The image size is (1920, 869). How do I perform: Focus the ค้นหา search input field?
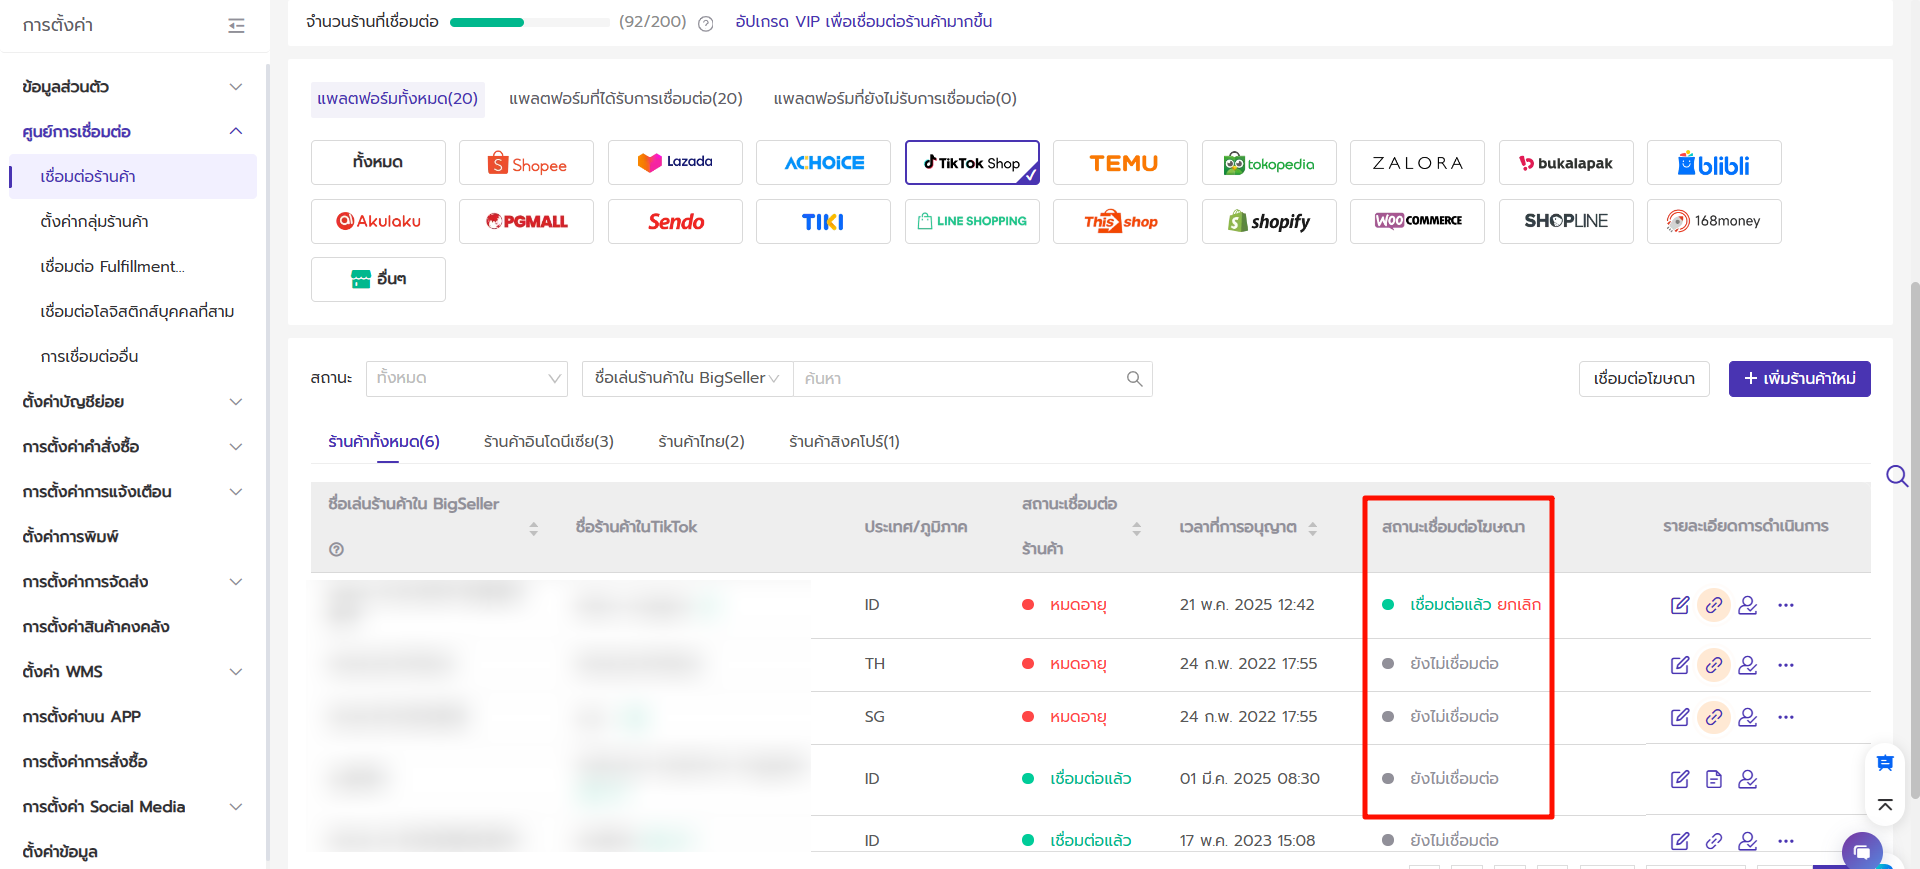point(960,379)
